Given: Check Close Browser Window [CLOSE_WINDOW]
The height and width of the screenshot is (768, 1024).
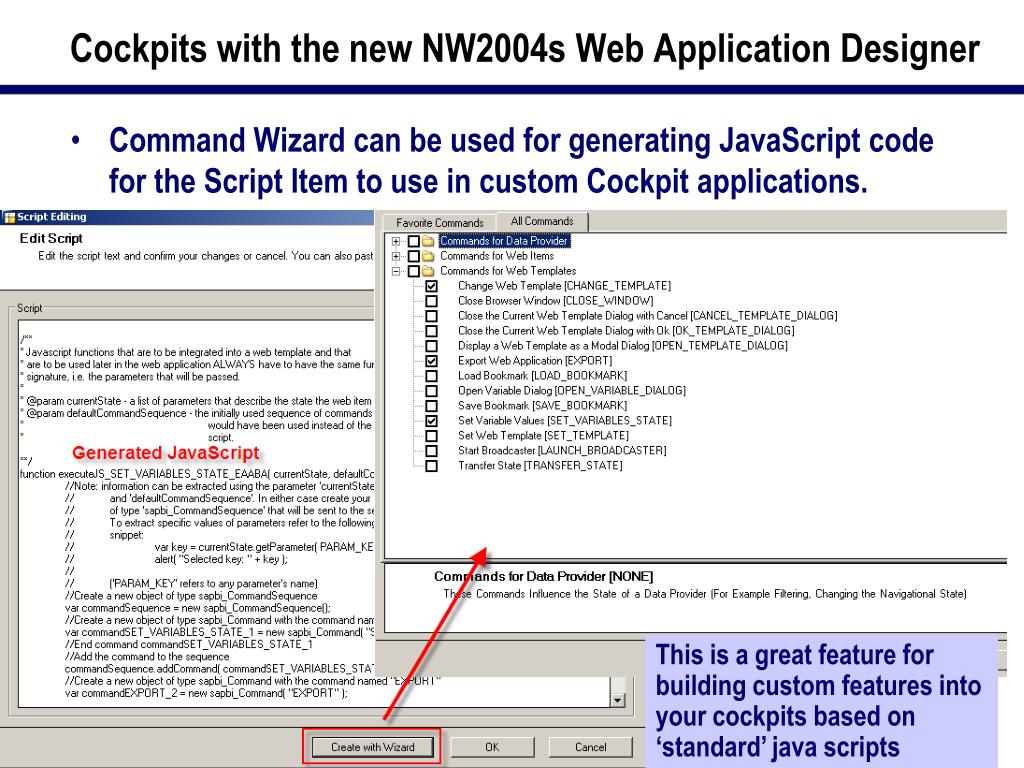Looking at the screenshot, I should (x=431, y=301).
